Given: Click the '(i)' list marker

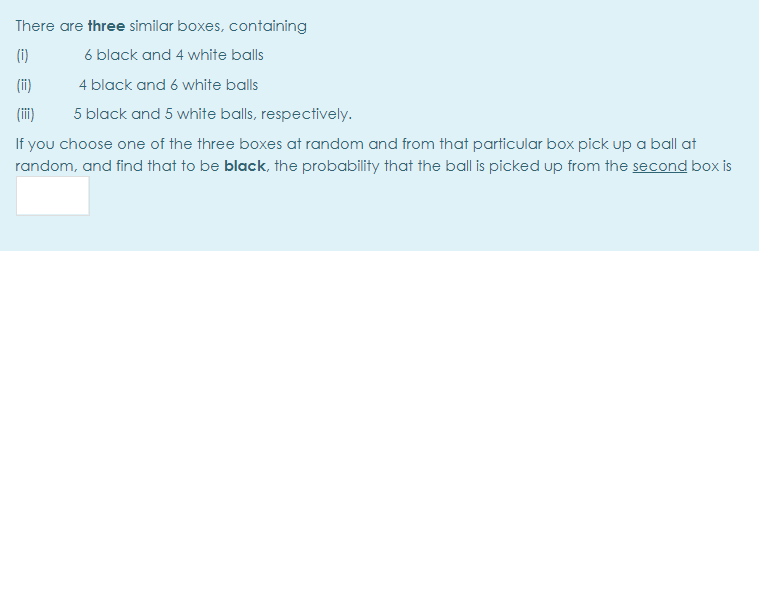Looking at the screenshot, I should tap(22, 55).
